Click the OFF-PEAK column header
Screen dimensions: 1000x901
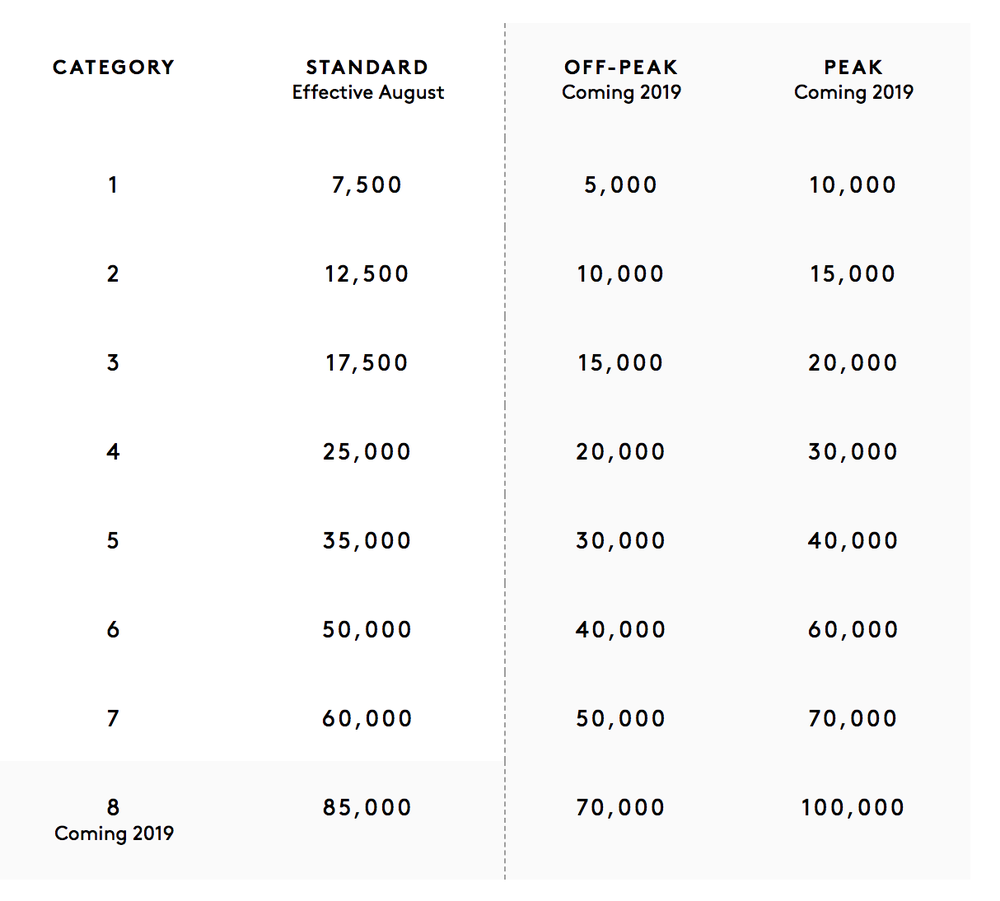pos(621,68)
